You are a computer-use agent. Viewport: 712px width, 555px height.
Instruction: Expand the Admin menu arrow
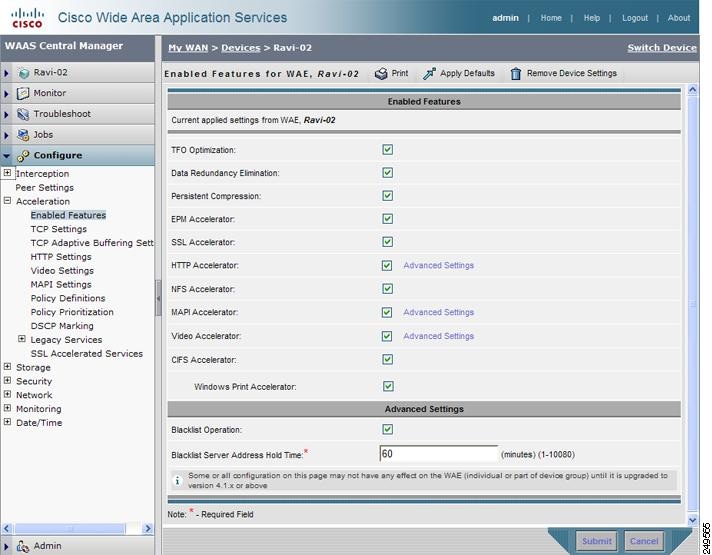[6, 546]
